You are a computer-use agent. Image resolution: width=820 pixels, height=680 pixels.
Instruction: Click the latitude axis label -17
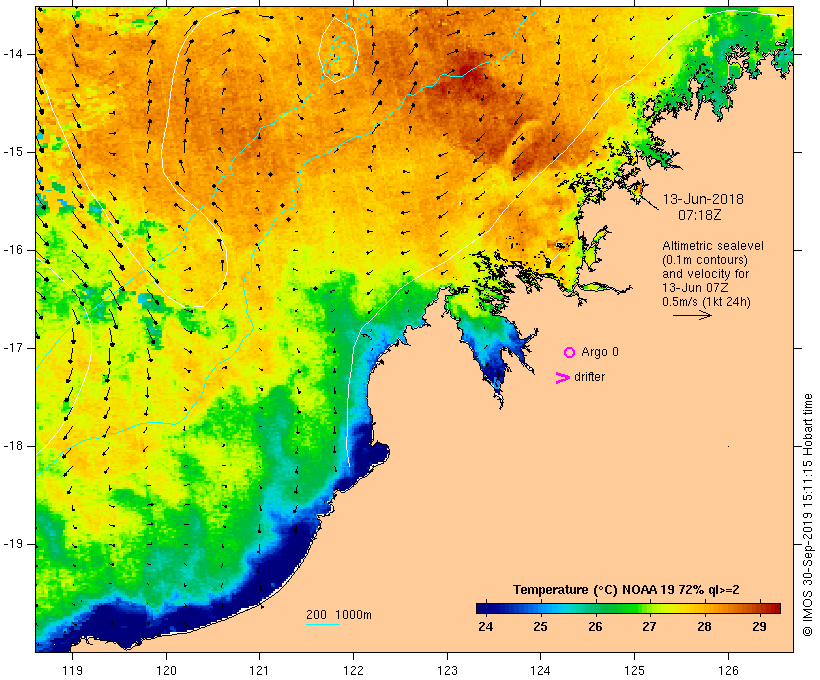(x=13, y=348)
